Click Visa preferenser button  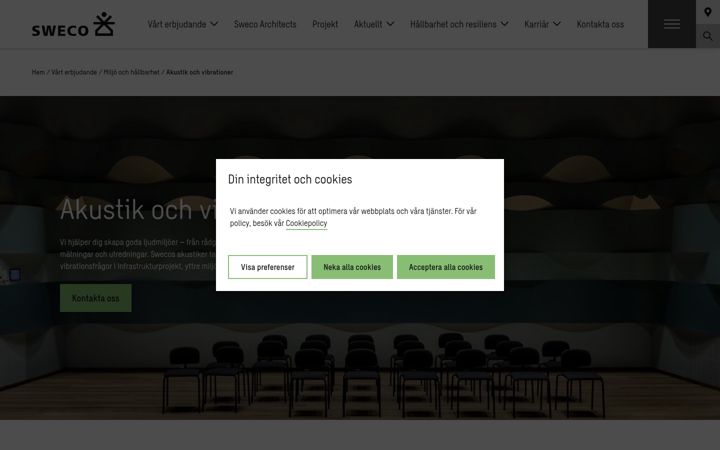pyautogui.click(x=268, y=267)
